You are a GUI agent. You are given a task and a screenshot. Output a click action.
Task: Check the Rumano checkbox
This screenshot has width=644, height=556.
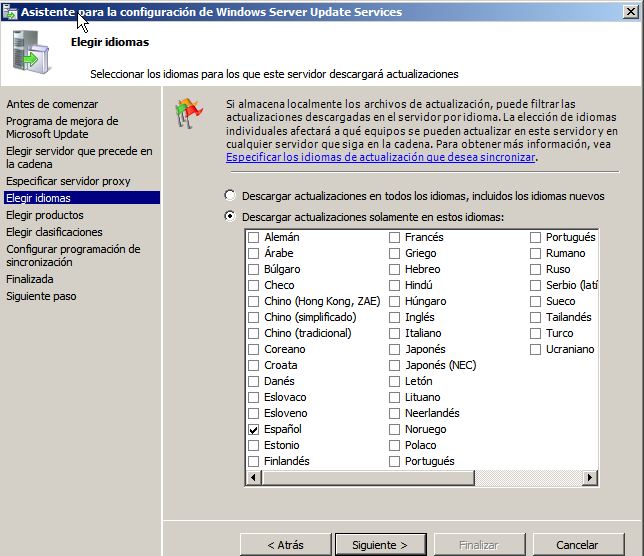pos(535,253)
